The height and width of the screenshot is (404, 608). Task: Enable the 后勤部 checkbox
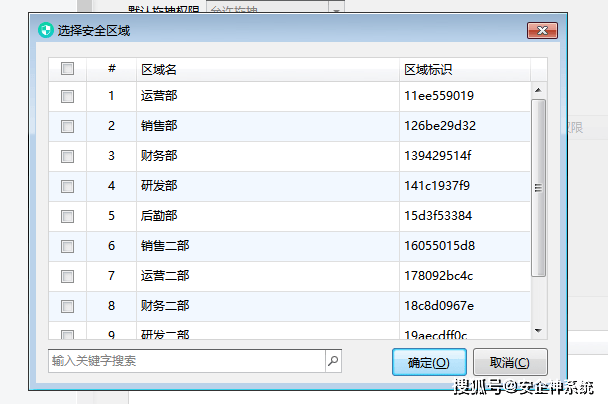point(67,216)
